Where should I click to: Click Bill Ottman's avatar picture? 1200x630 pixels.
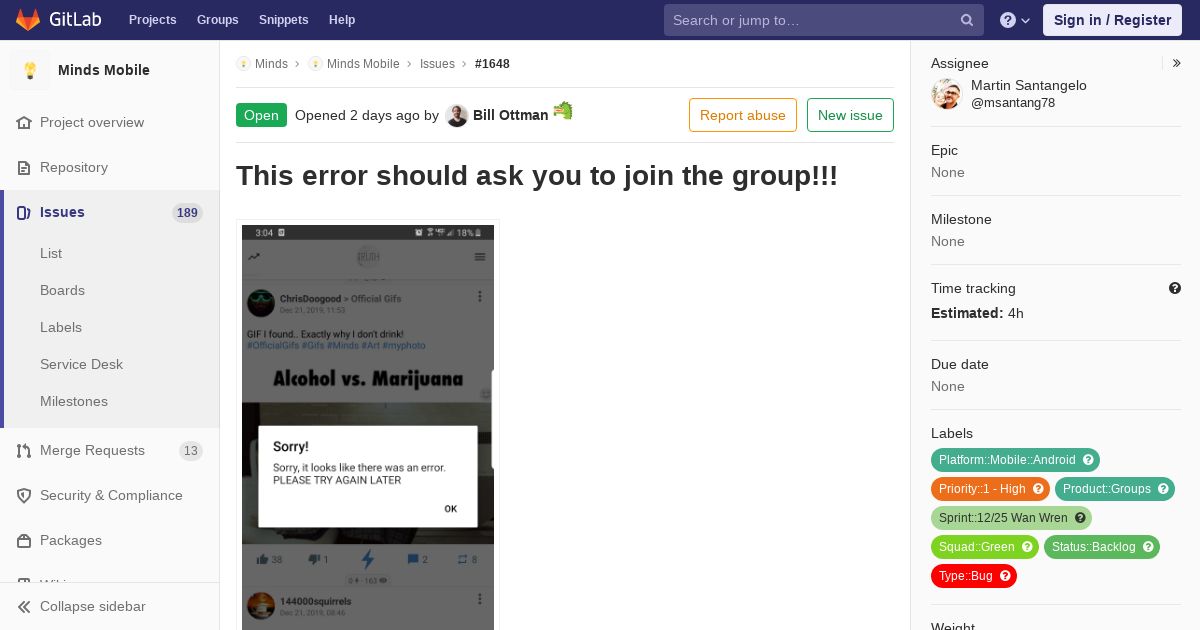tap(457, 115)
